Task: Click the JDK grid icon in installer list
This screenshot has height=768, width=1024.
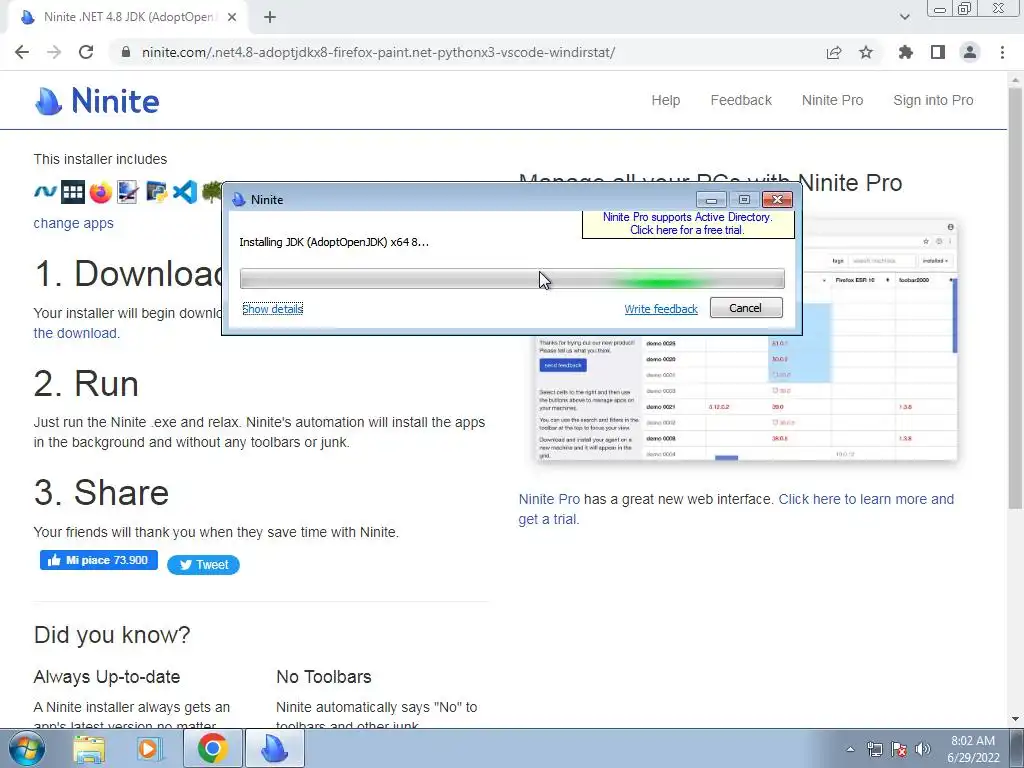Action: 73,192
